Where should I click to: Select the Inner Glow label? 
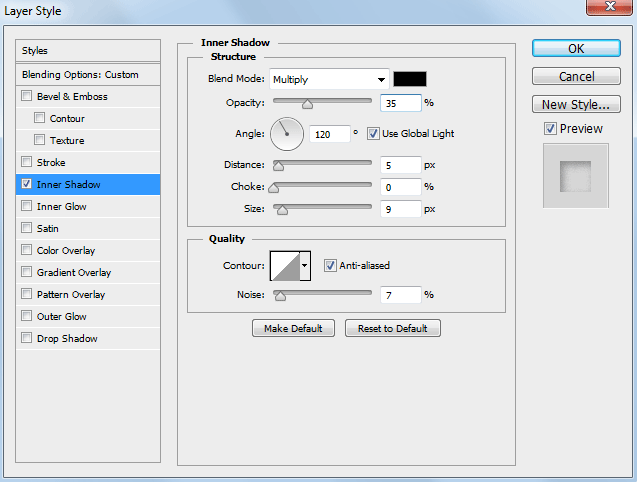[61, 206]
